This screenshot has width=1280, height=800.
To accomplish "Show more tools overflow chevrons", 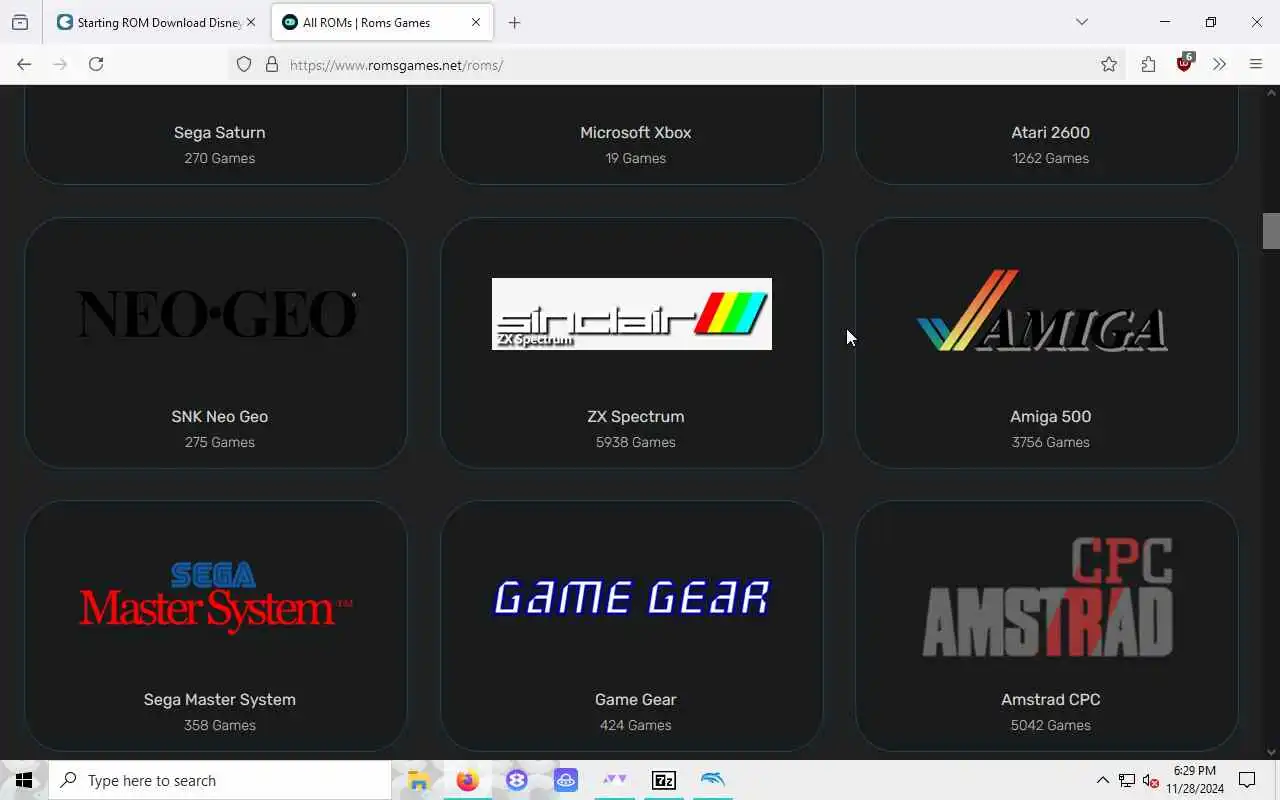I will [x=1219, y=64].
